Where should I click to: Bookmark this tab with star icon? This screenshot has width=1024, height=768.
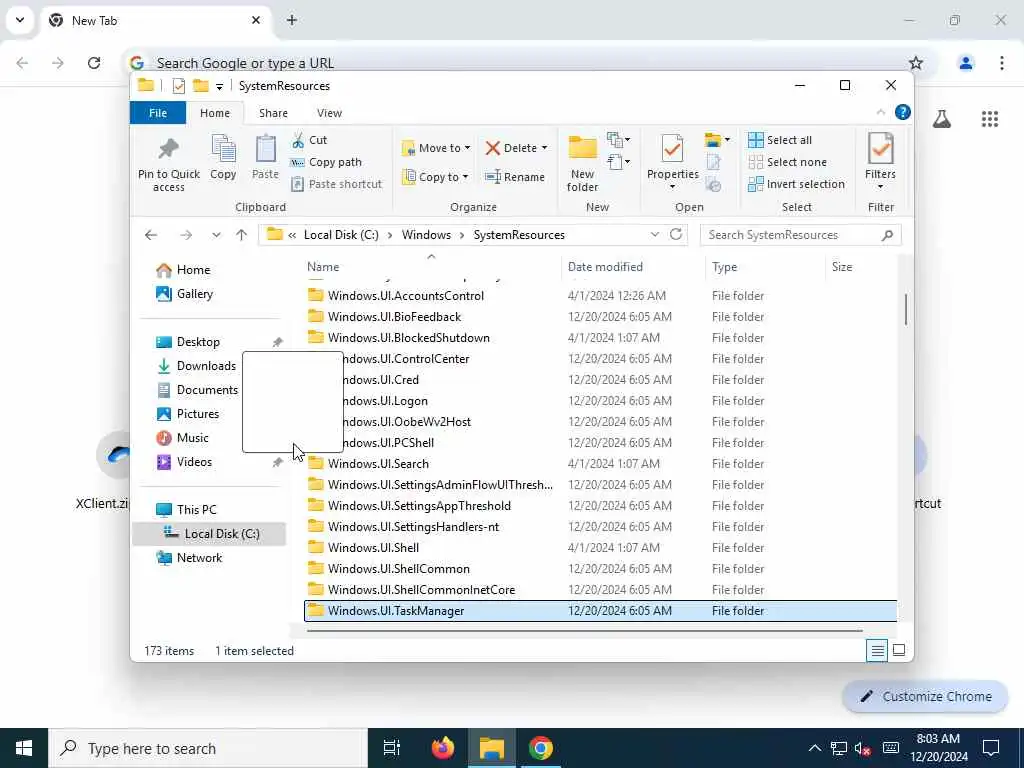(916, 63)
